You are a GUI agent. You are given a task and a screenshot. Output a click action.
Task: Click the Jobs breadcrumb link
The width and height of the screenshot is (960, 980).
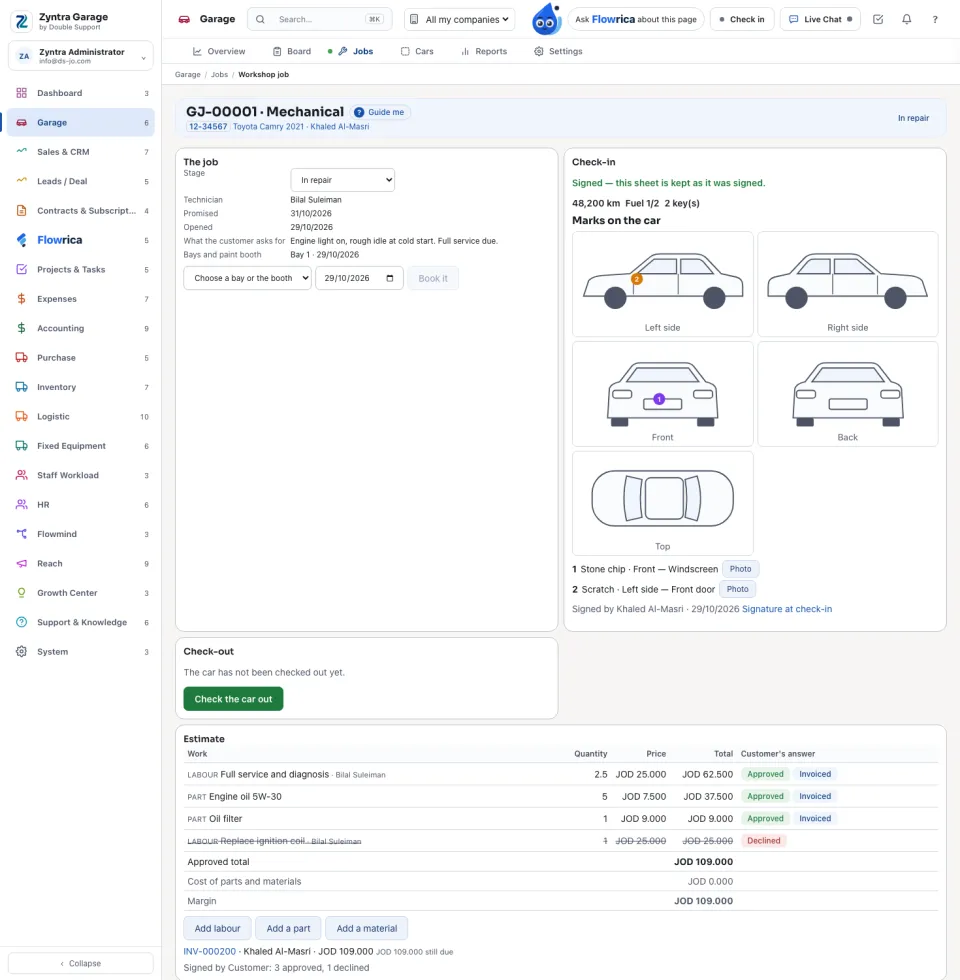click(x=219, y=74)
